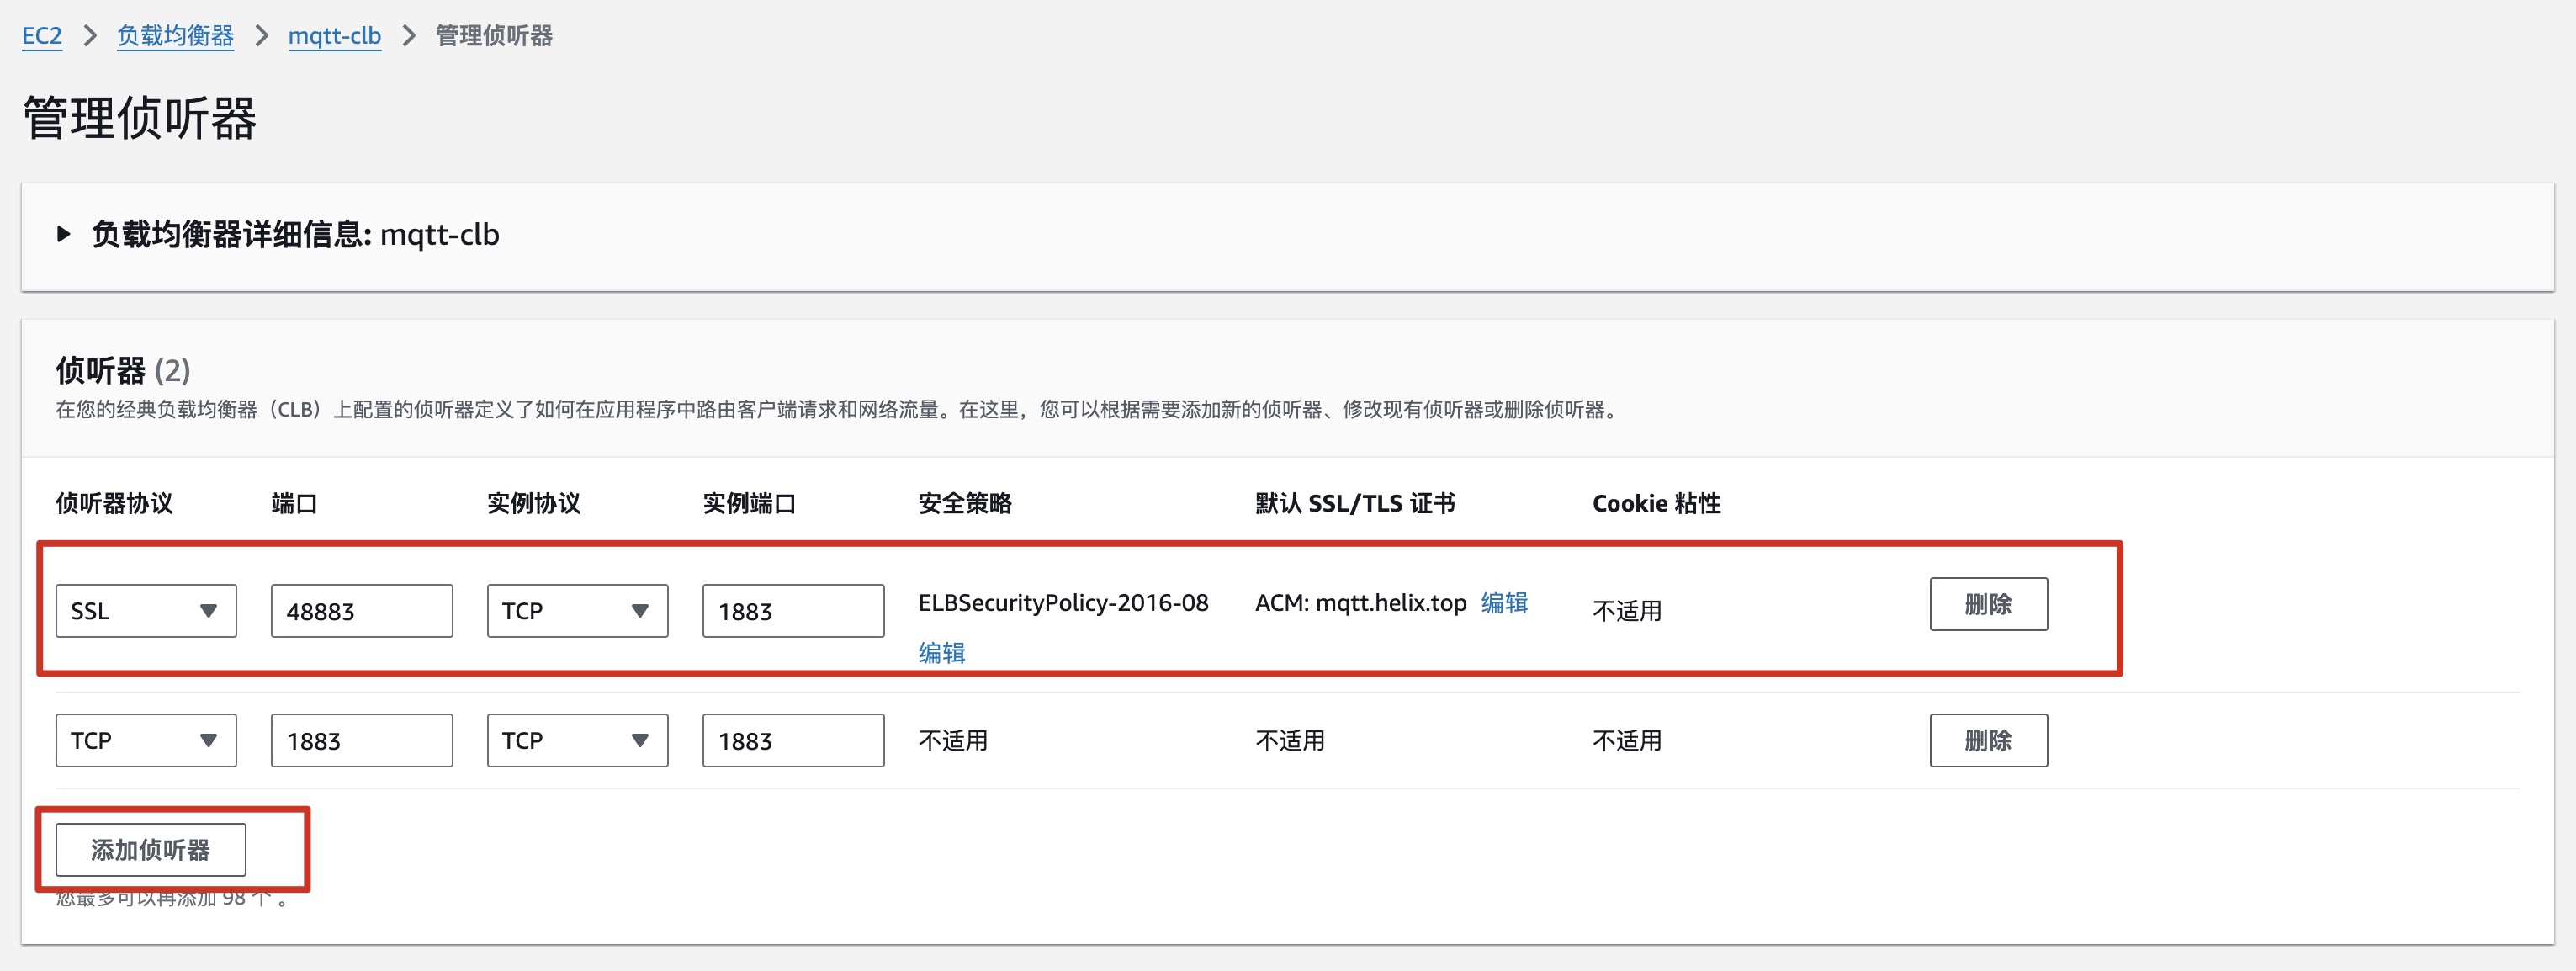
Task: Click the instance port field in the TCP row
Action: (x=792, y=740)
